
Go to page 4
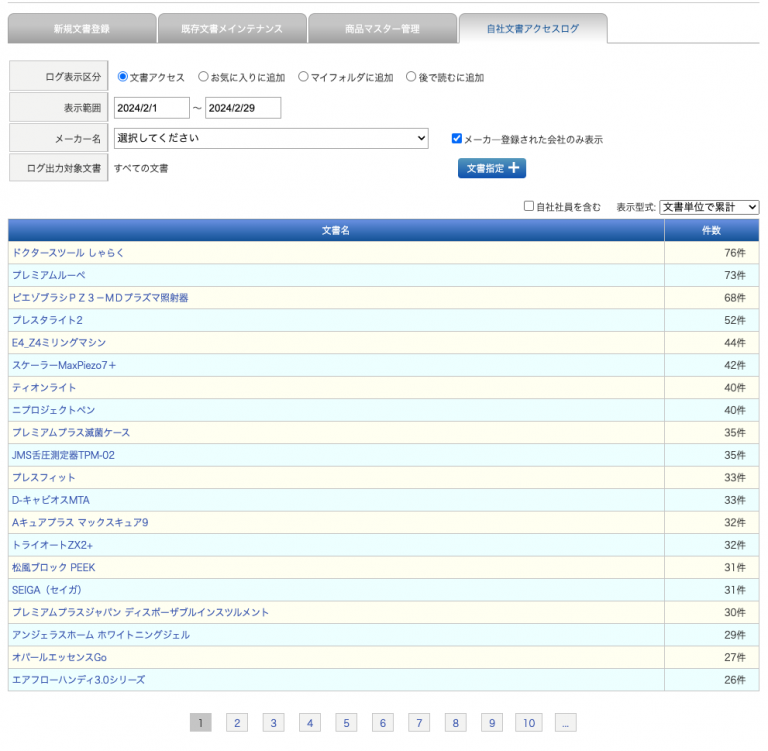pyautogui.click(x=310, y=723)
